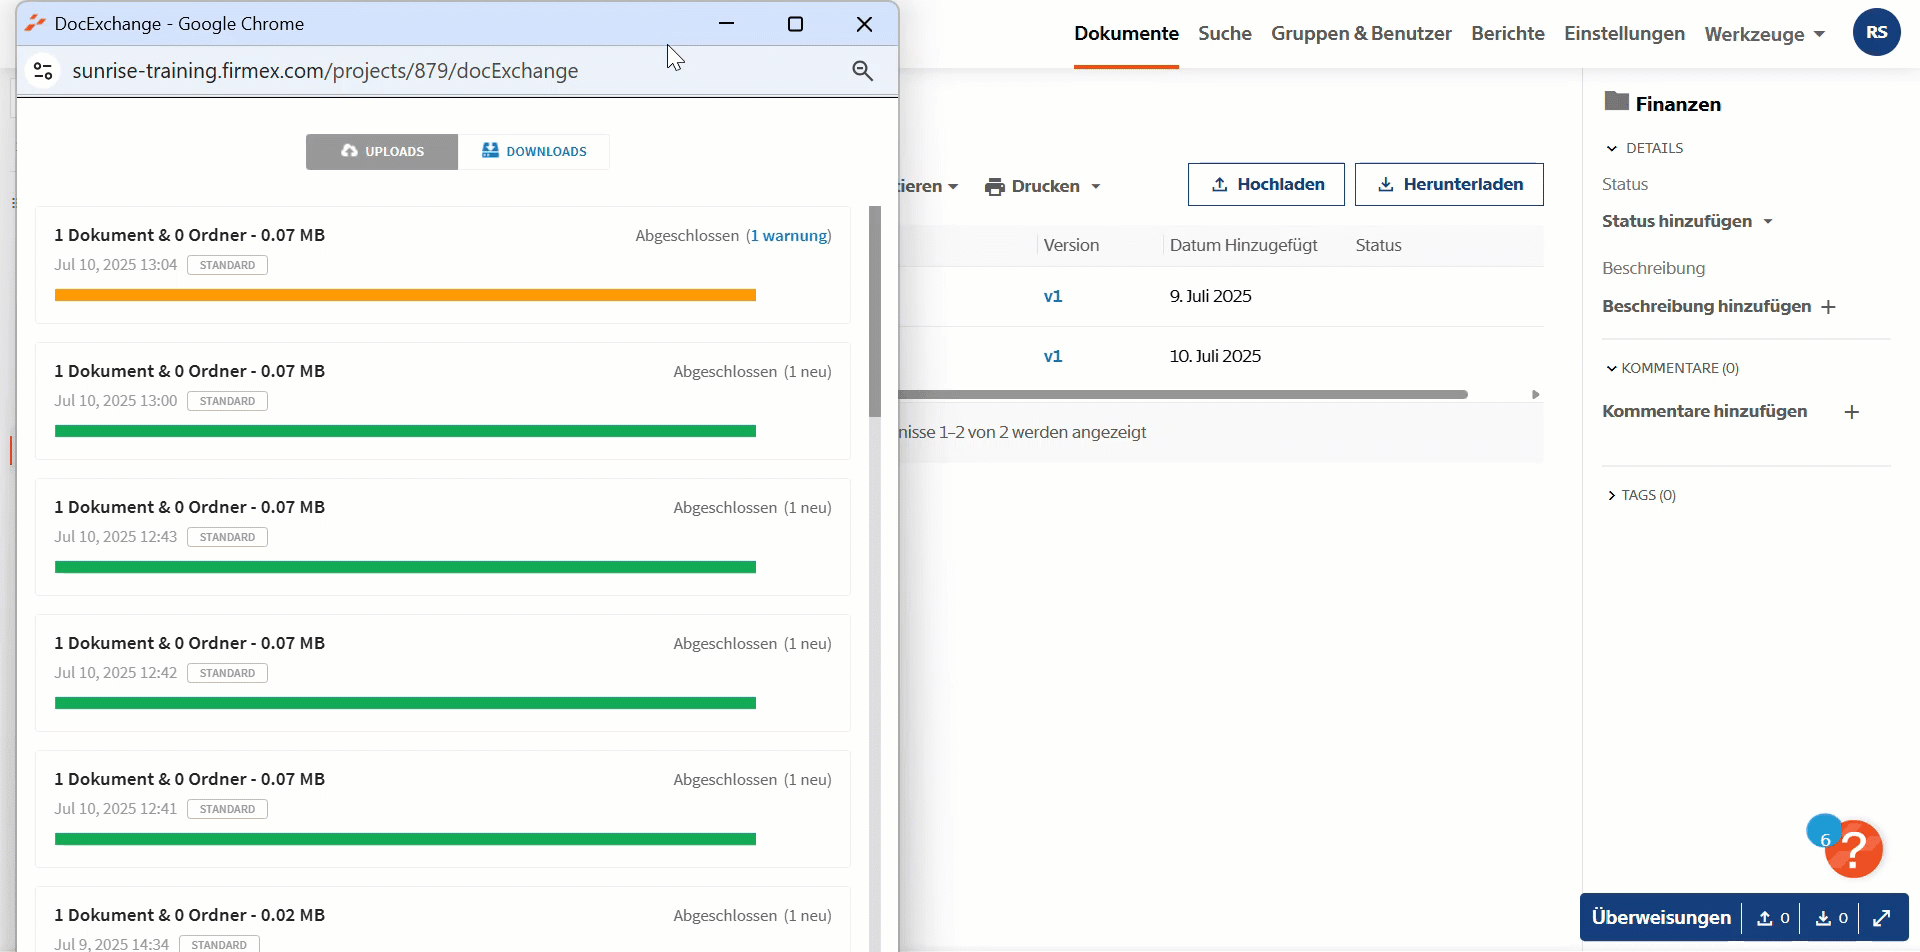Open the RS user avatar menu
1920x952 pixels.
pyautogui.click(x=1877, y=32)
